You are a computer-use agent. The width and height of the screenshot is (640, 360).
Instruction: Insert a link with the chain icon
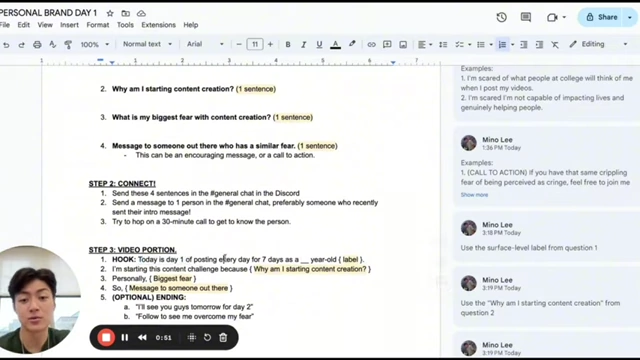tap(371, 44)
